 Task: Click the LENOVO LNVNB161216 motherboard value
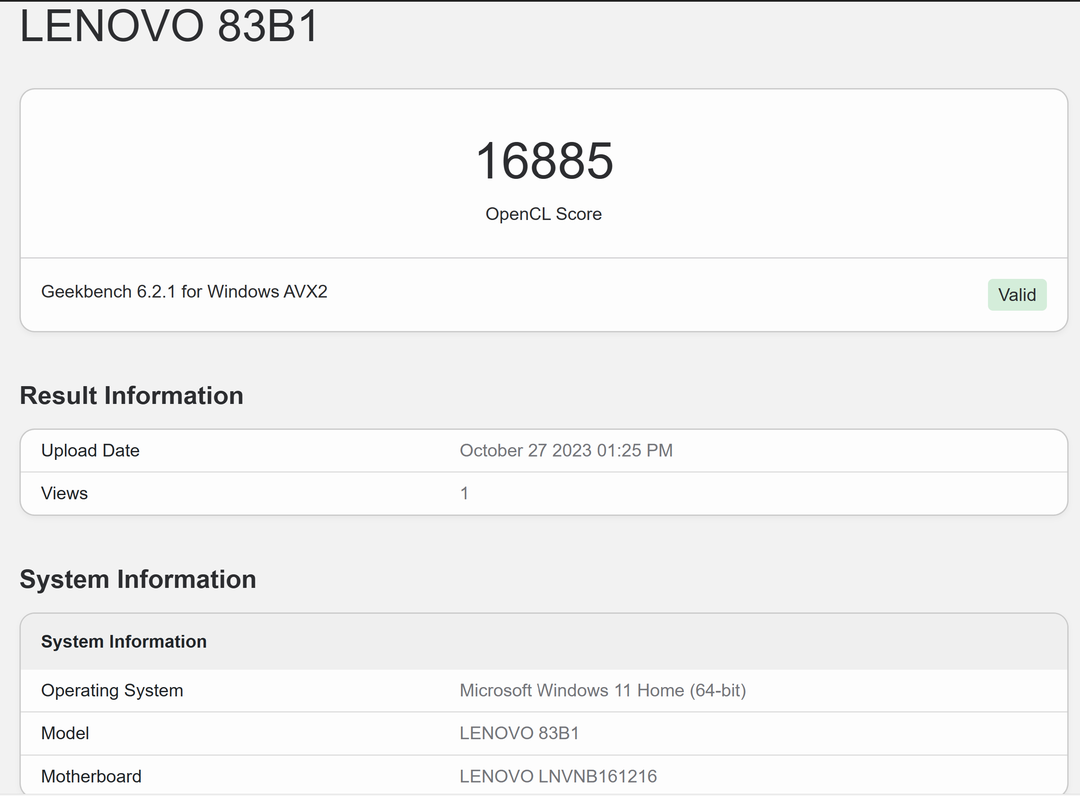558,776
